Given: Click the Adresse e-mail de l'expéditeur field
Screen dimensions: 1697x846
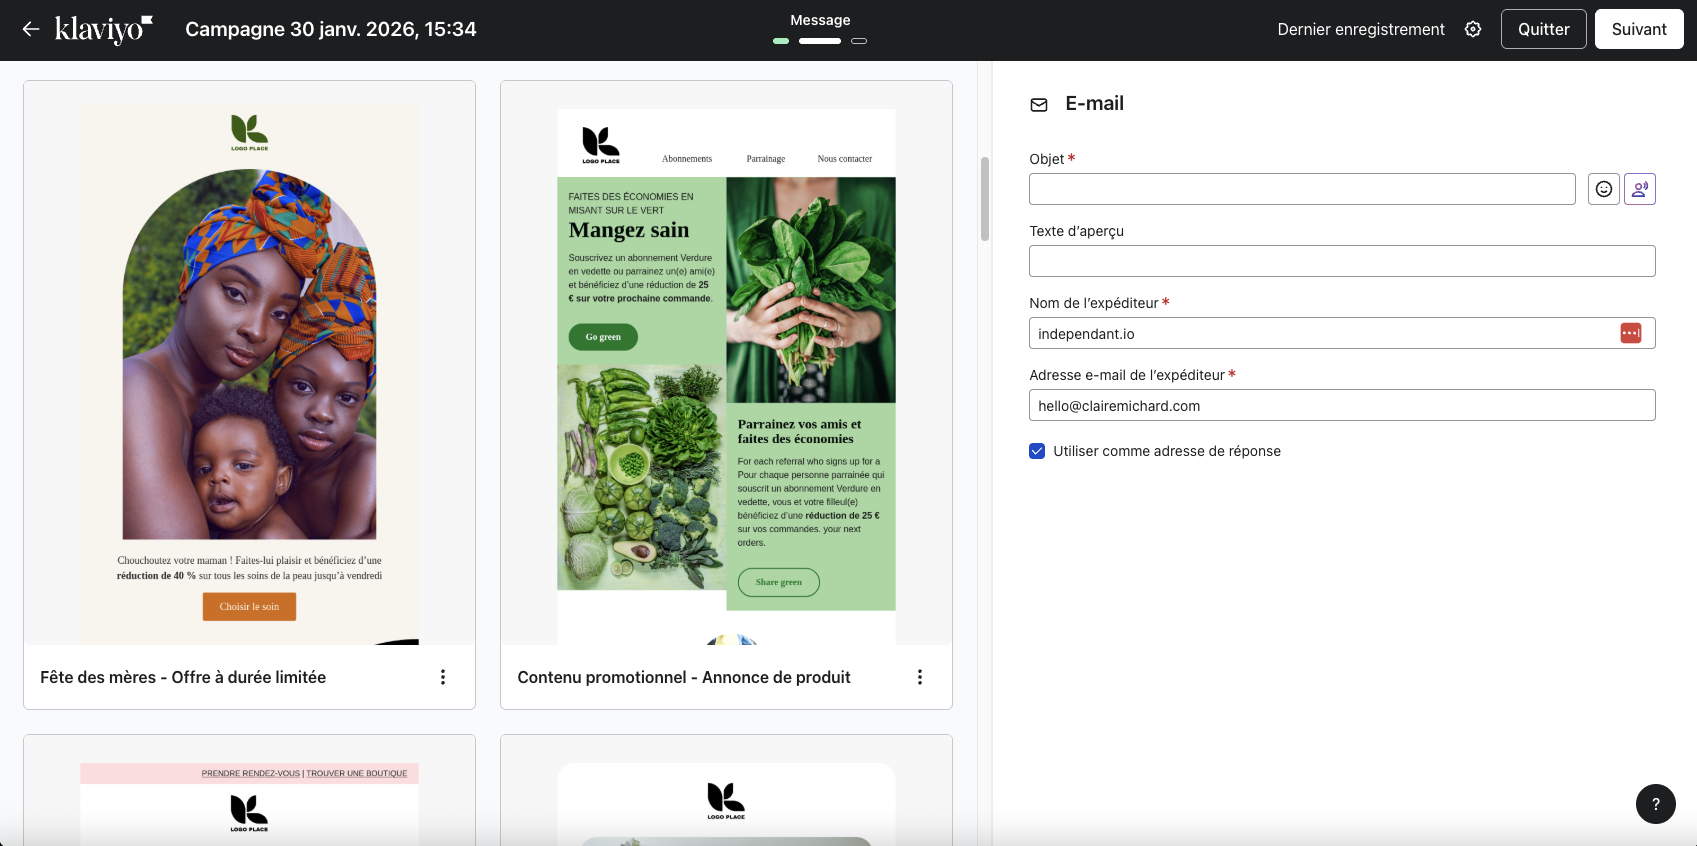Looking at the screenshot, I should pos(1341,405).
